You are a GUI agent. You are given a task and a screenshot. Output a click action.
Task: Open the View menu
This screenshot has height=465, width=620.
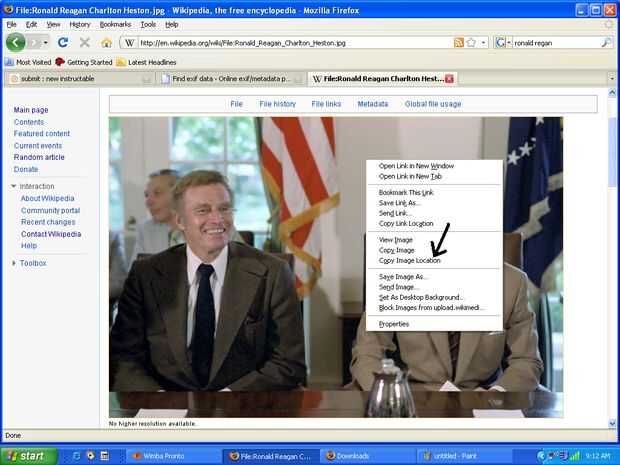[x=53, y=25]
